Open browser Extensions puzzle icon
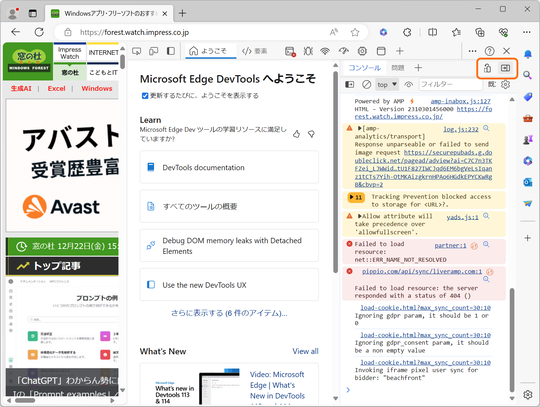The height and width of the screenshot is (407, 540). [407, 32]
